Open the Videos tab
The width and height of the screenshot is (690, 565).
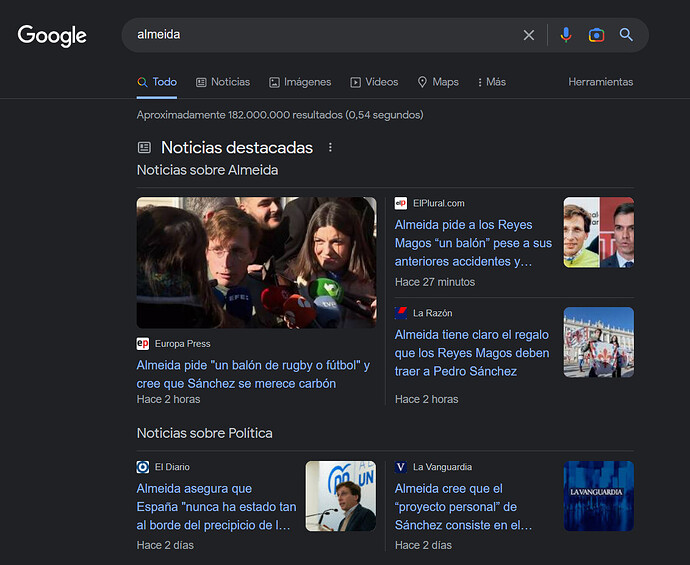point(374,82)
